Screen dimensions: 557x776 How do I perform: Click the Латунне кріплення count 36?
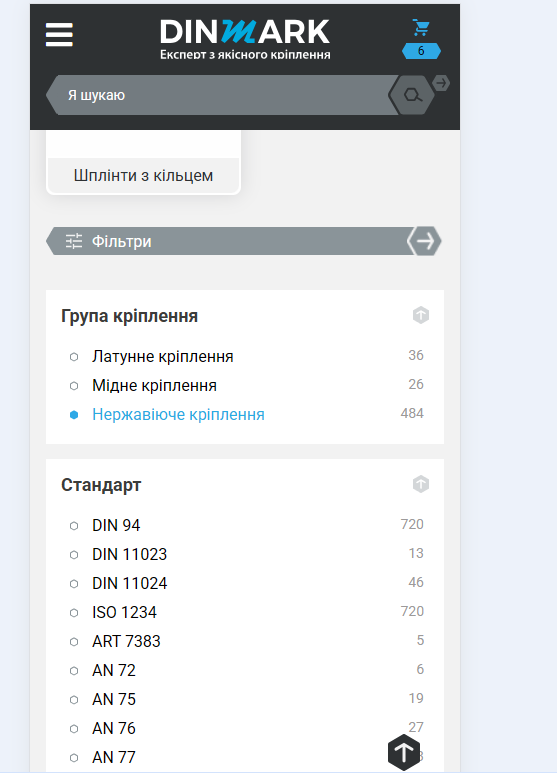416,355
